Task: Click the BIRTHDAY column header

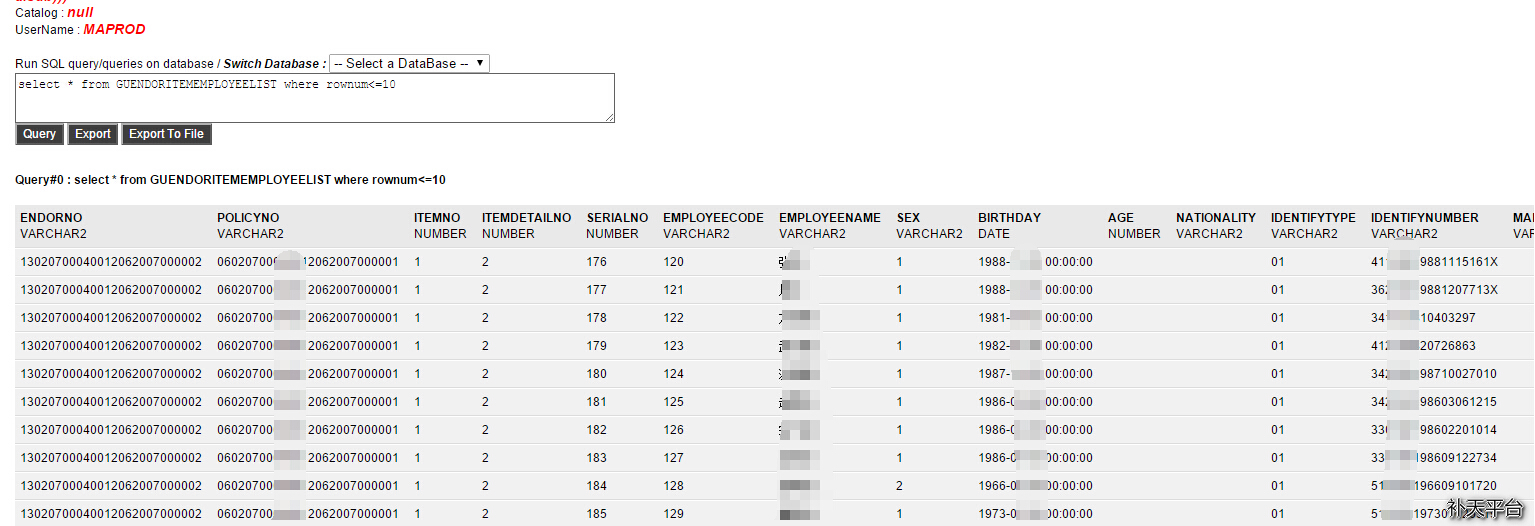Action: [1009, 218]
